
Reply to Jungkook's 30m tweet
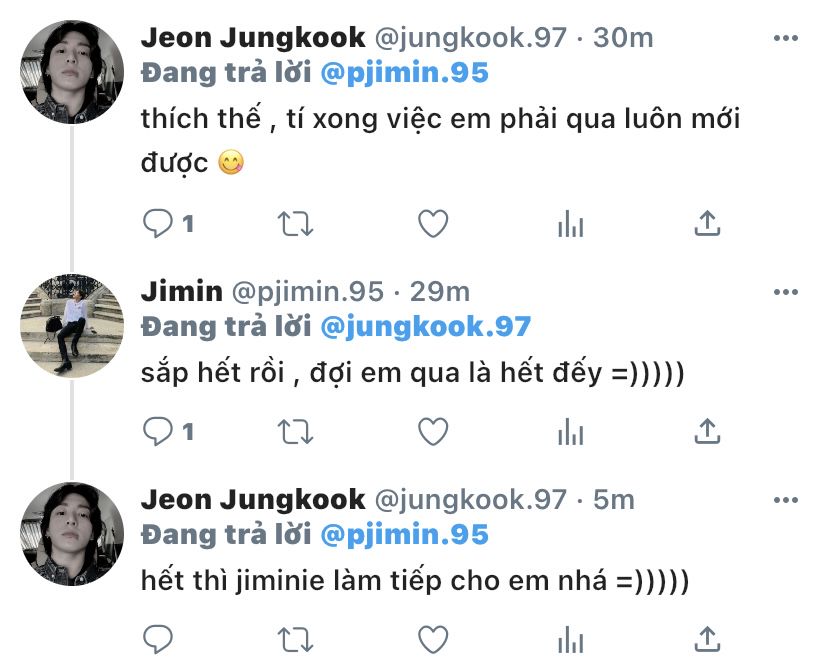[158, 224]
